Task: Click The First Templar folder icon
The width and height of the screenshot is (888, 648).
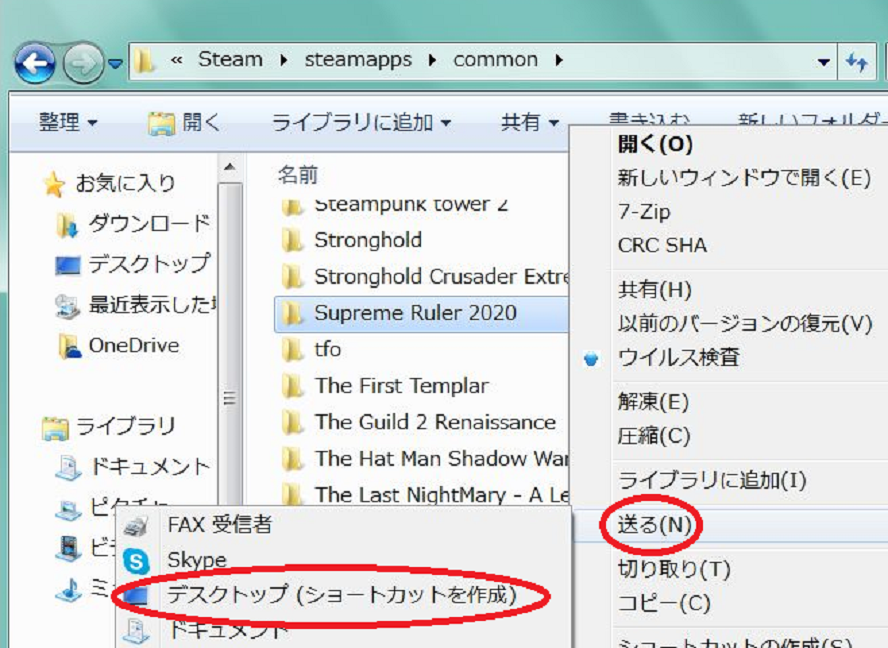Action: [292, 386]
